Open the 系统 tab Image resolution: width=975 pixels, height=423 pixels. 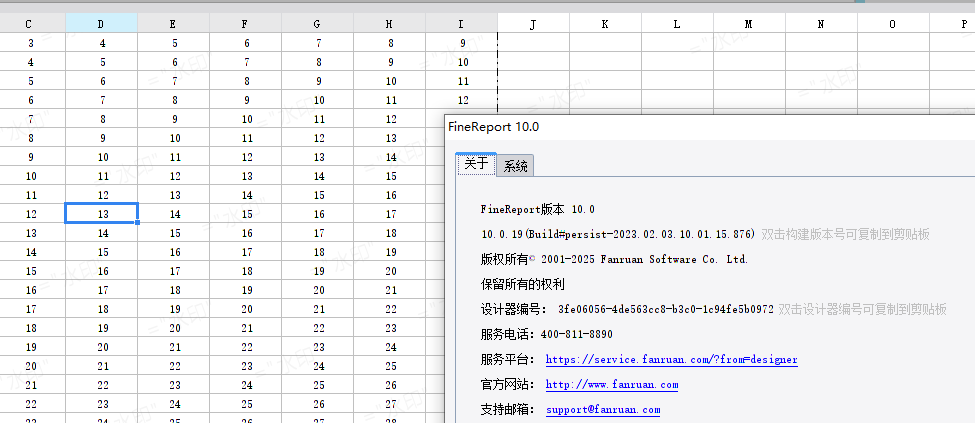pos(515,166)
